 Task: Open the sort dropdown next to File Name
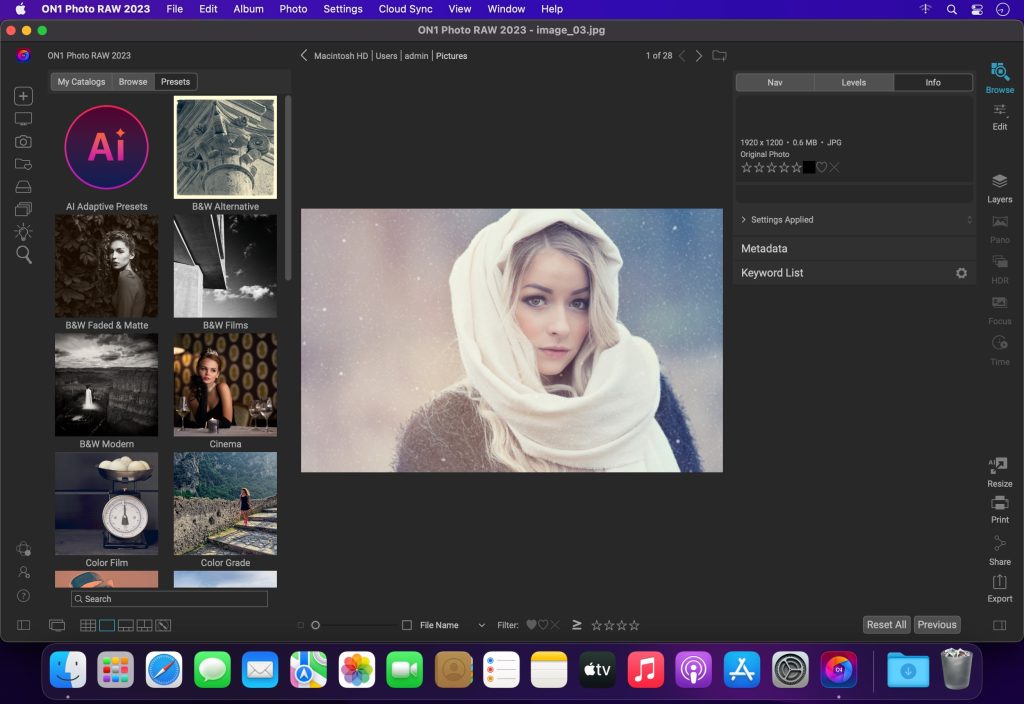481,624
